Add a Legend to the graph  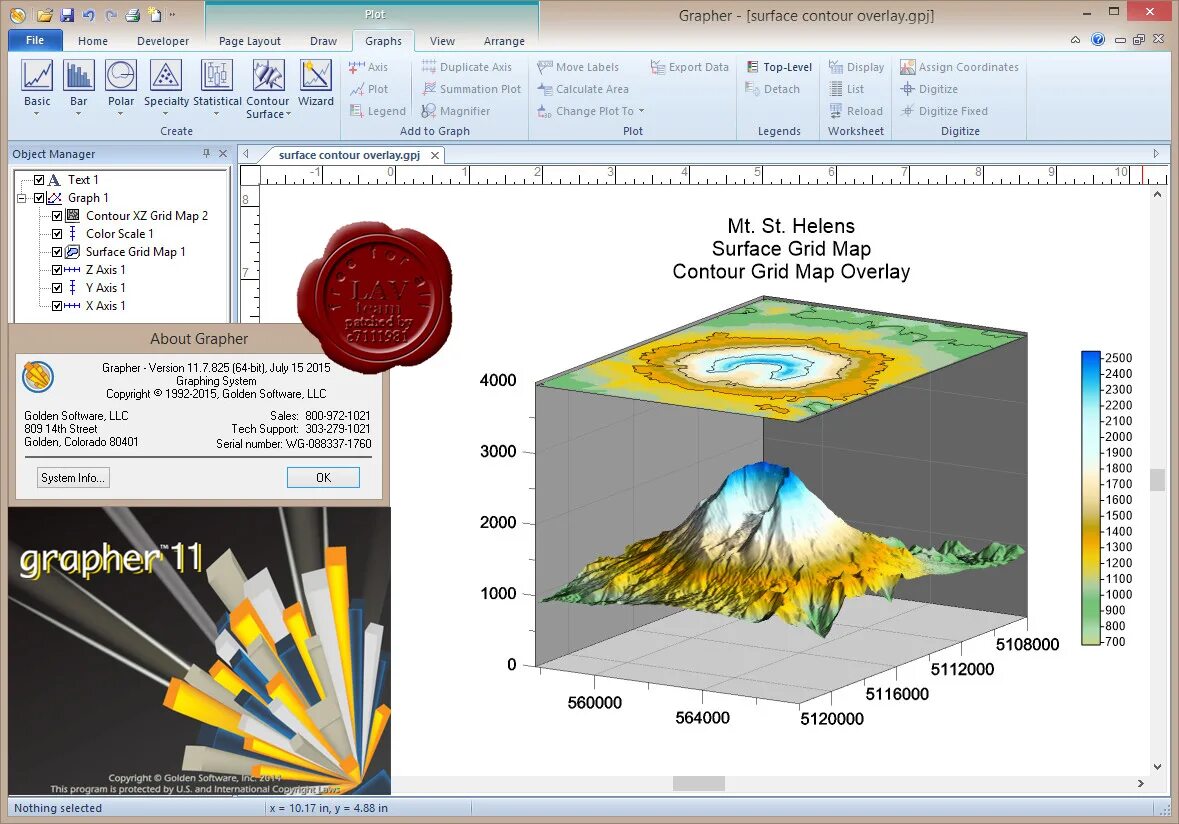[377, 111]
